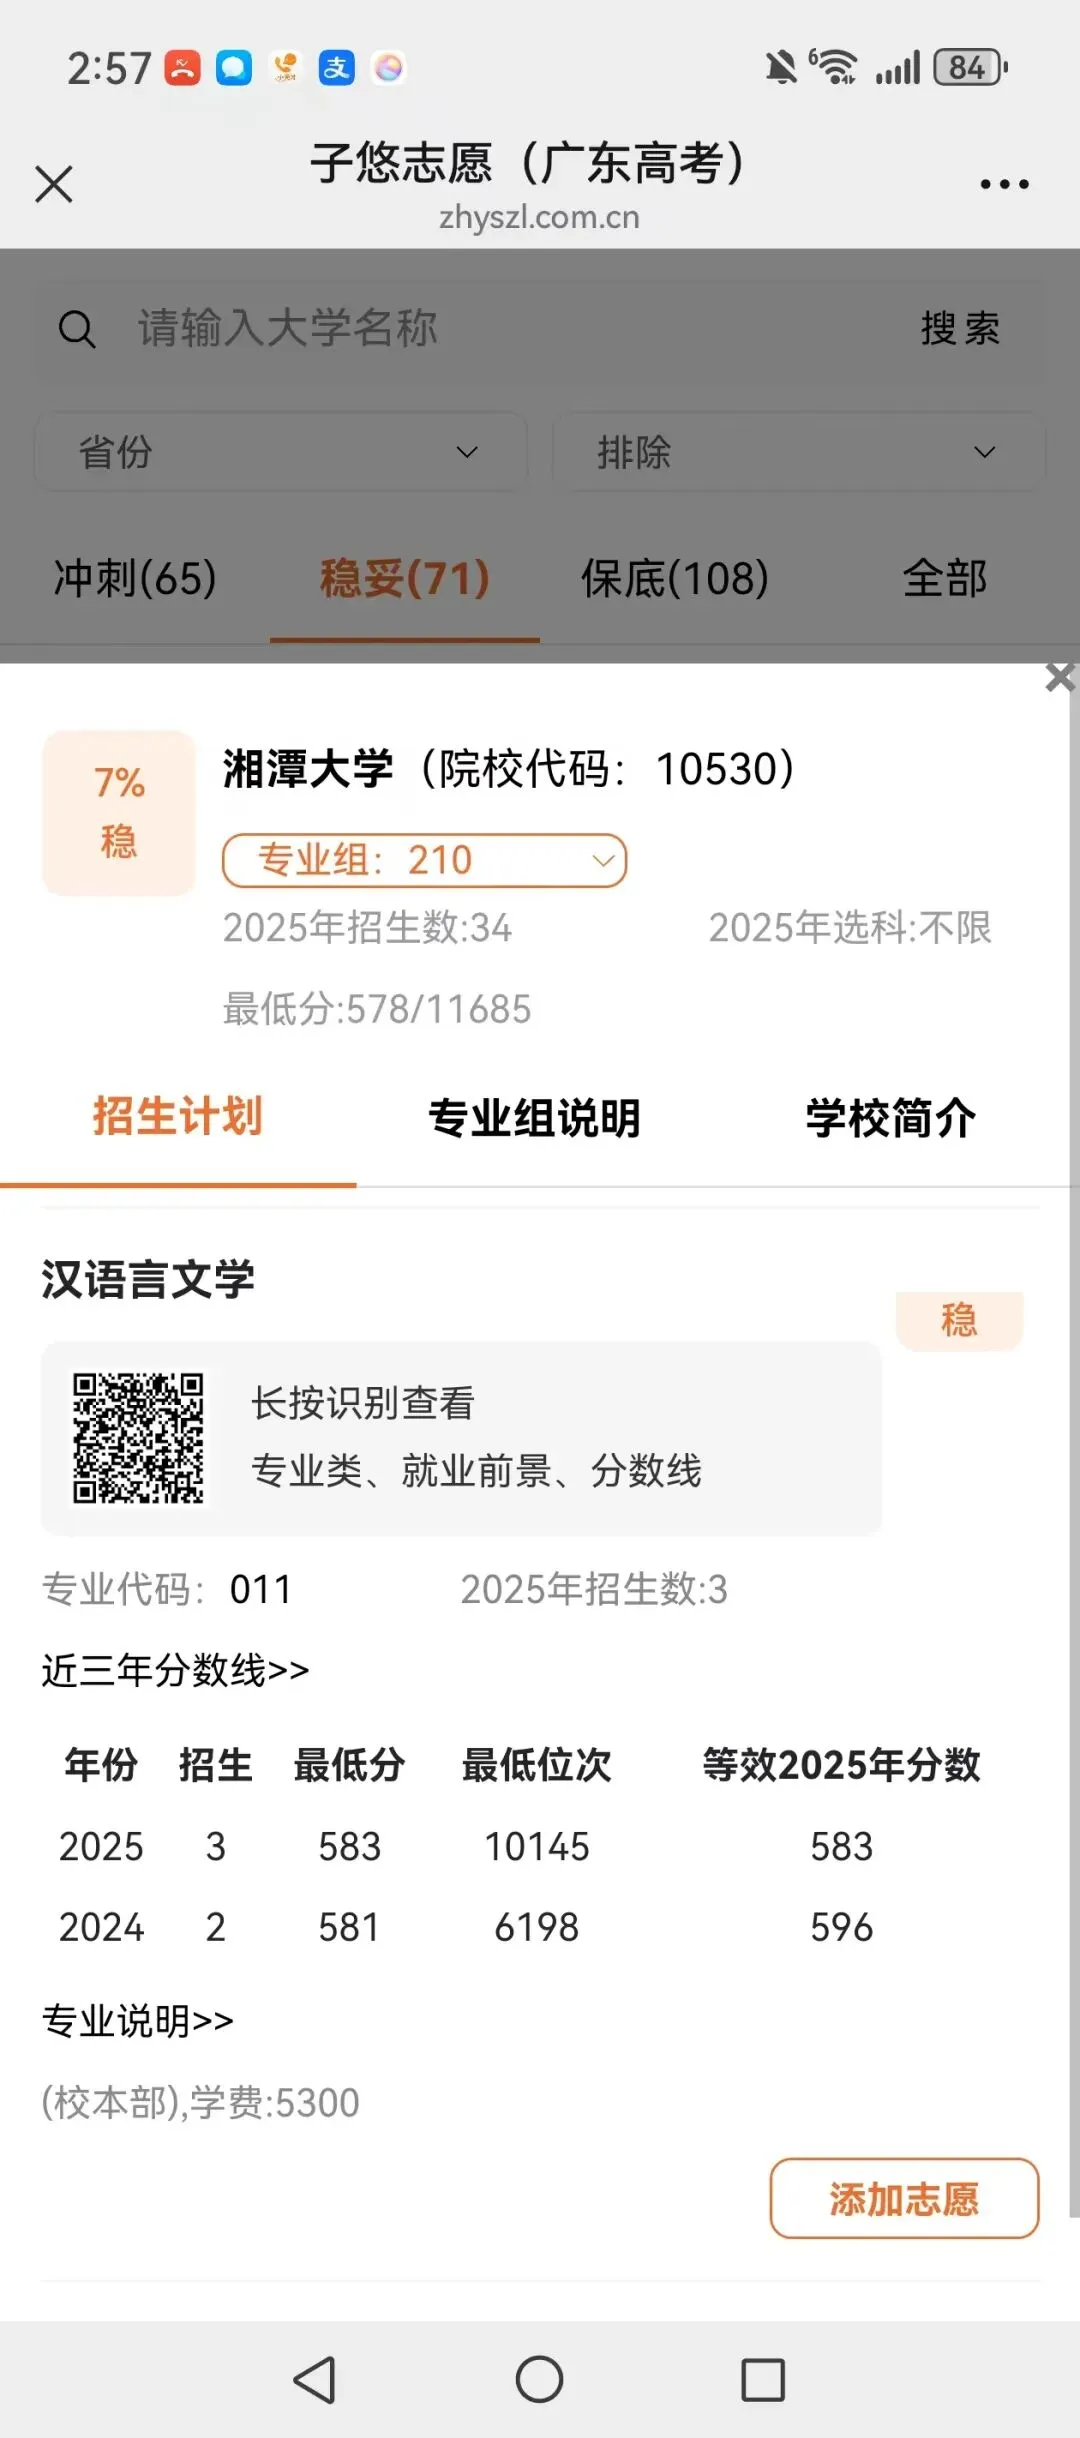Image resolution: width=1080 pixels, height=2438 pixels.
Task: Tap the search magnifier icon
Action: coord(77,329)
